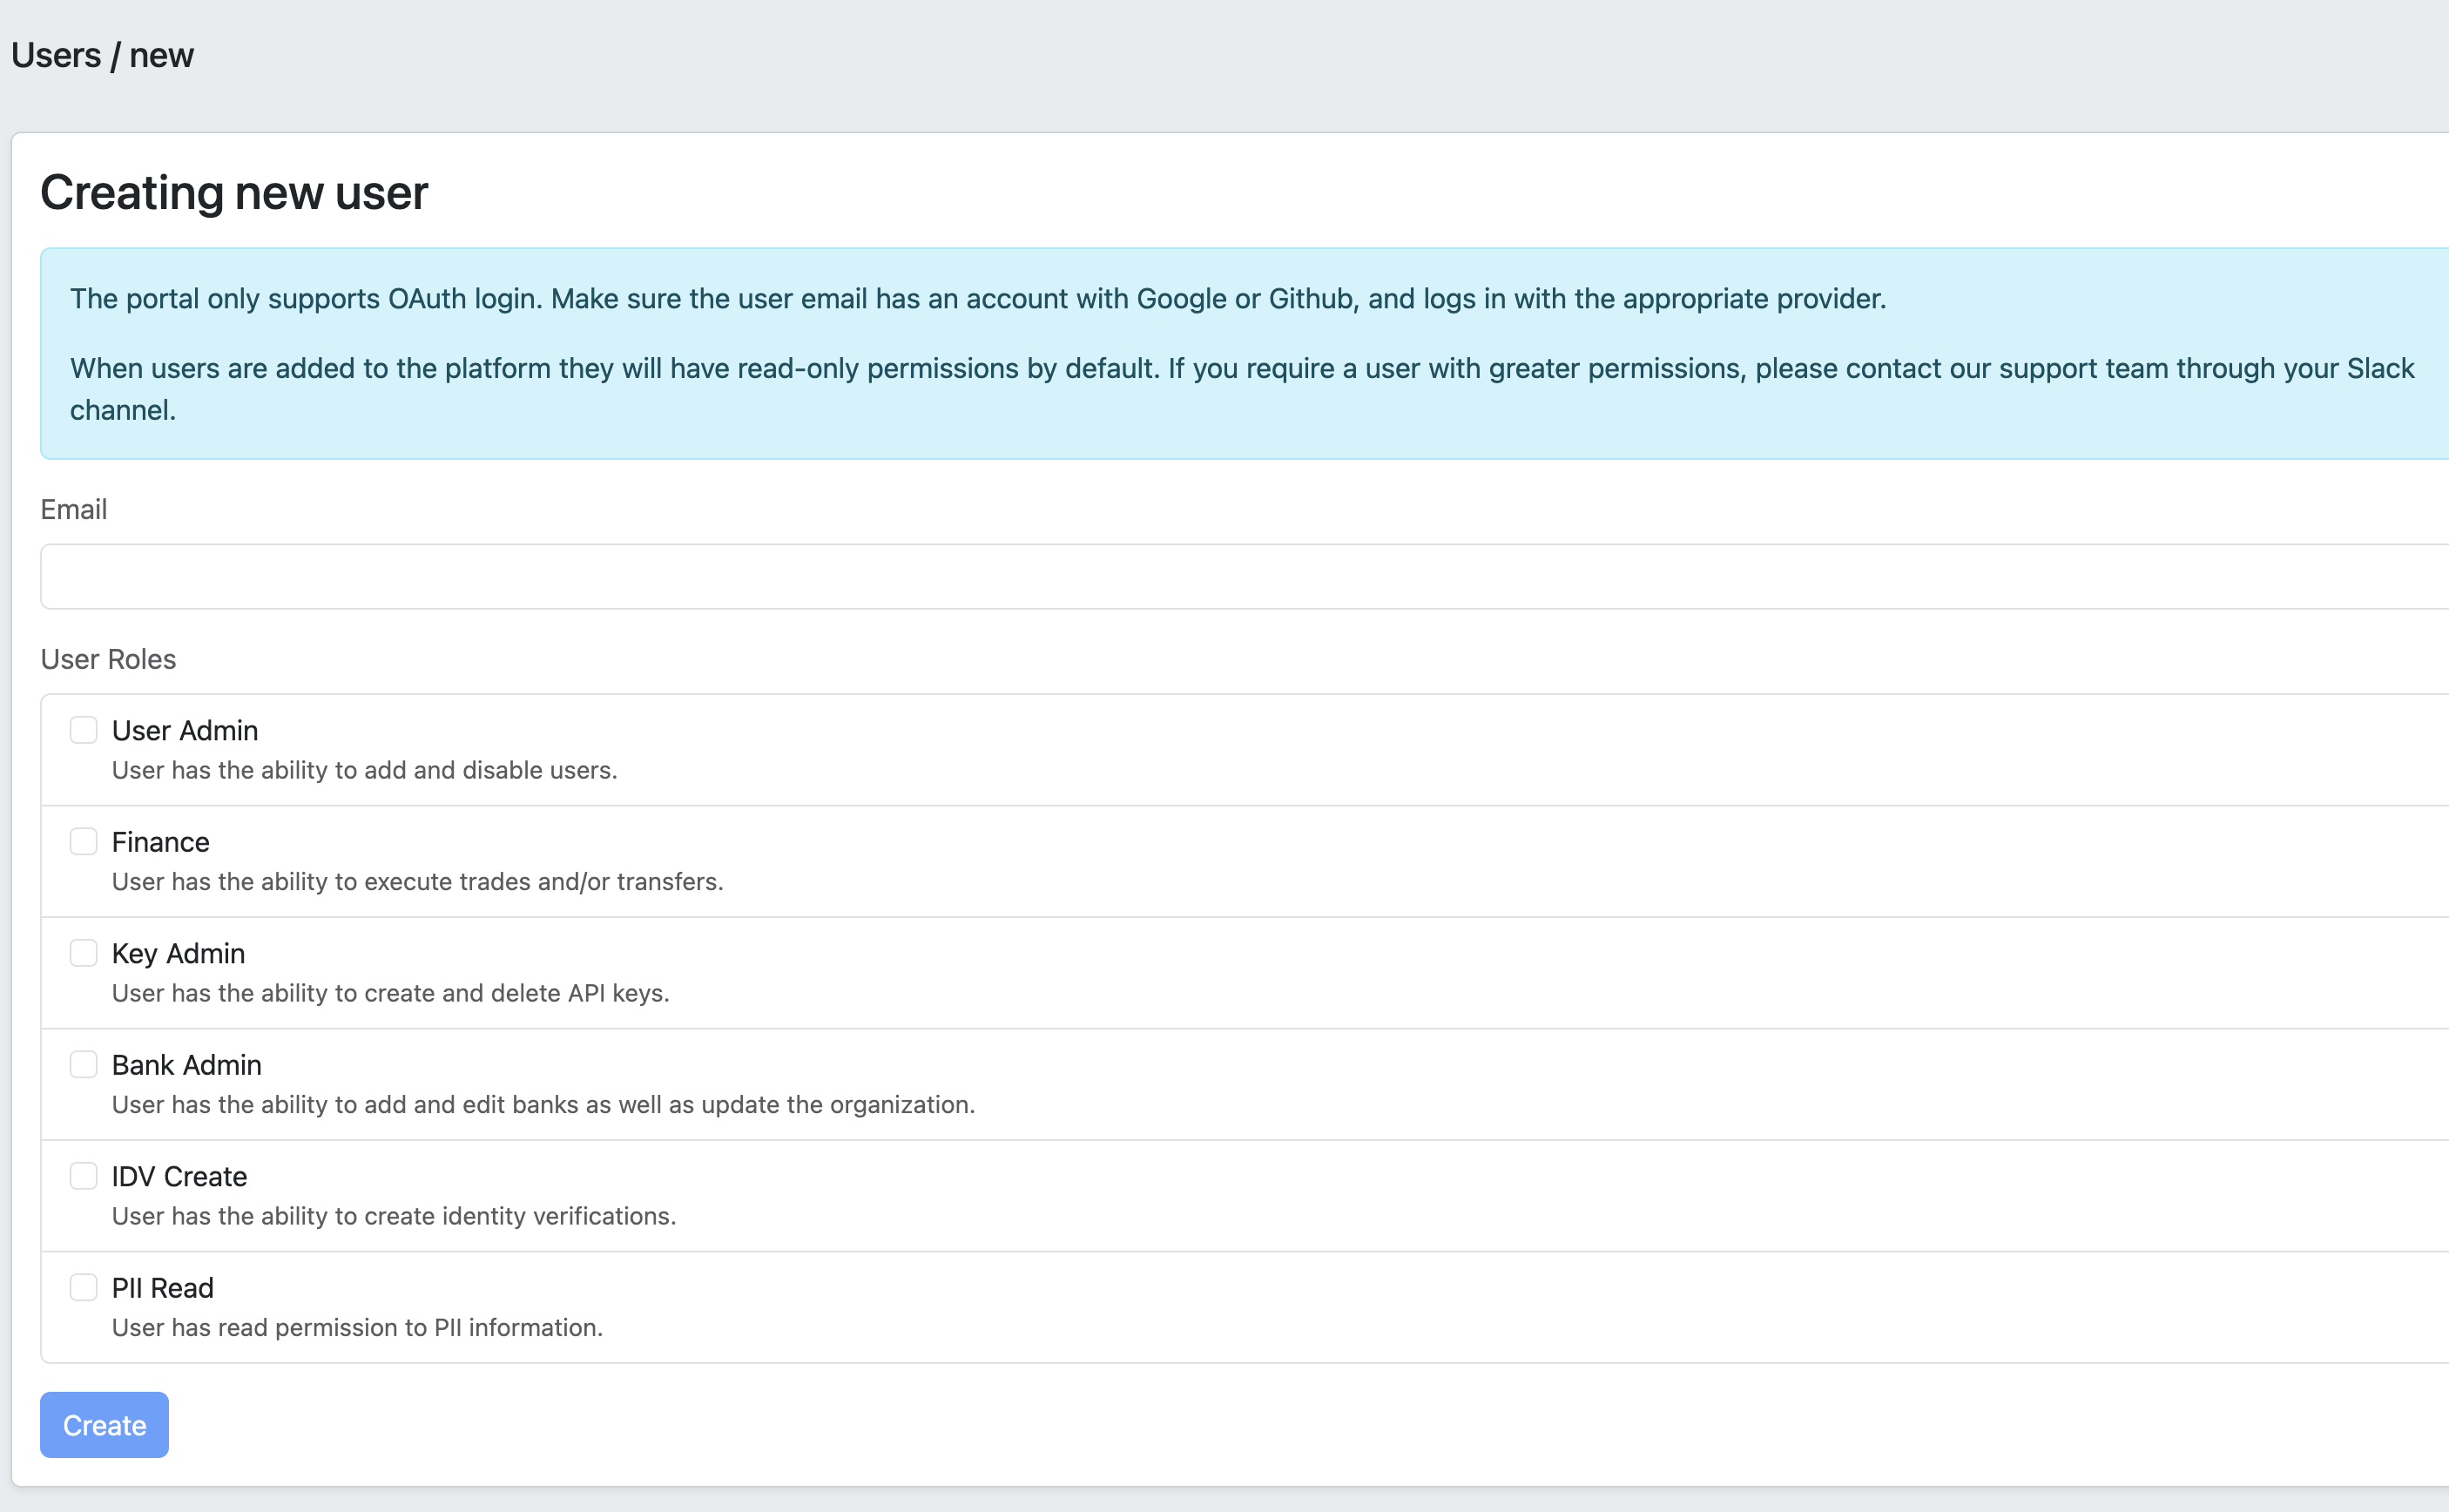Click the Bank Admin label
Image resolution: width=2449 pixels, height=1512 pixels.
(x=187, y=1065)
